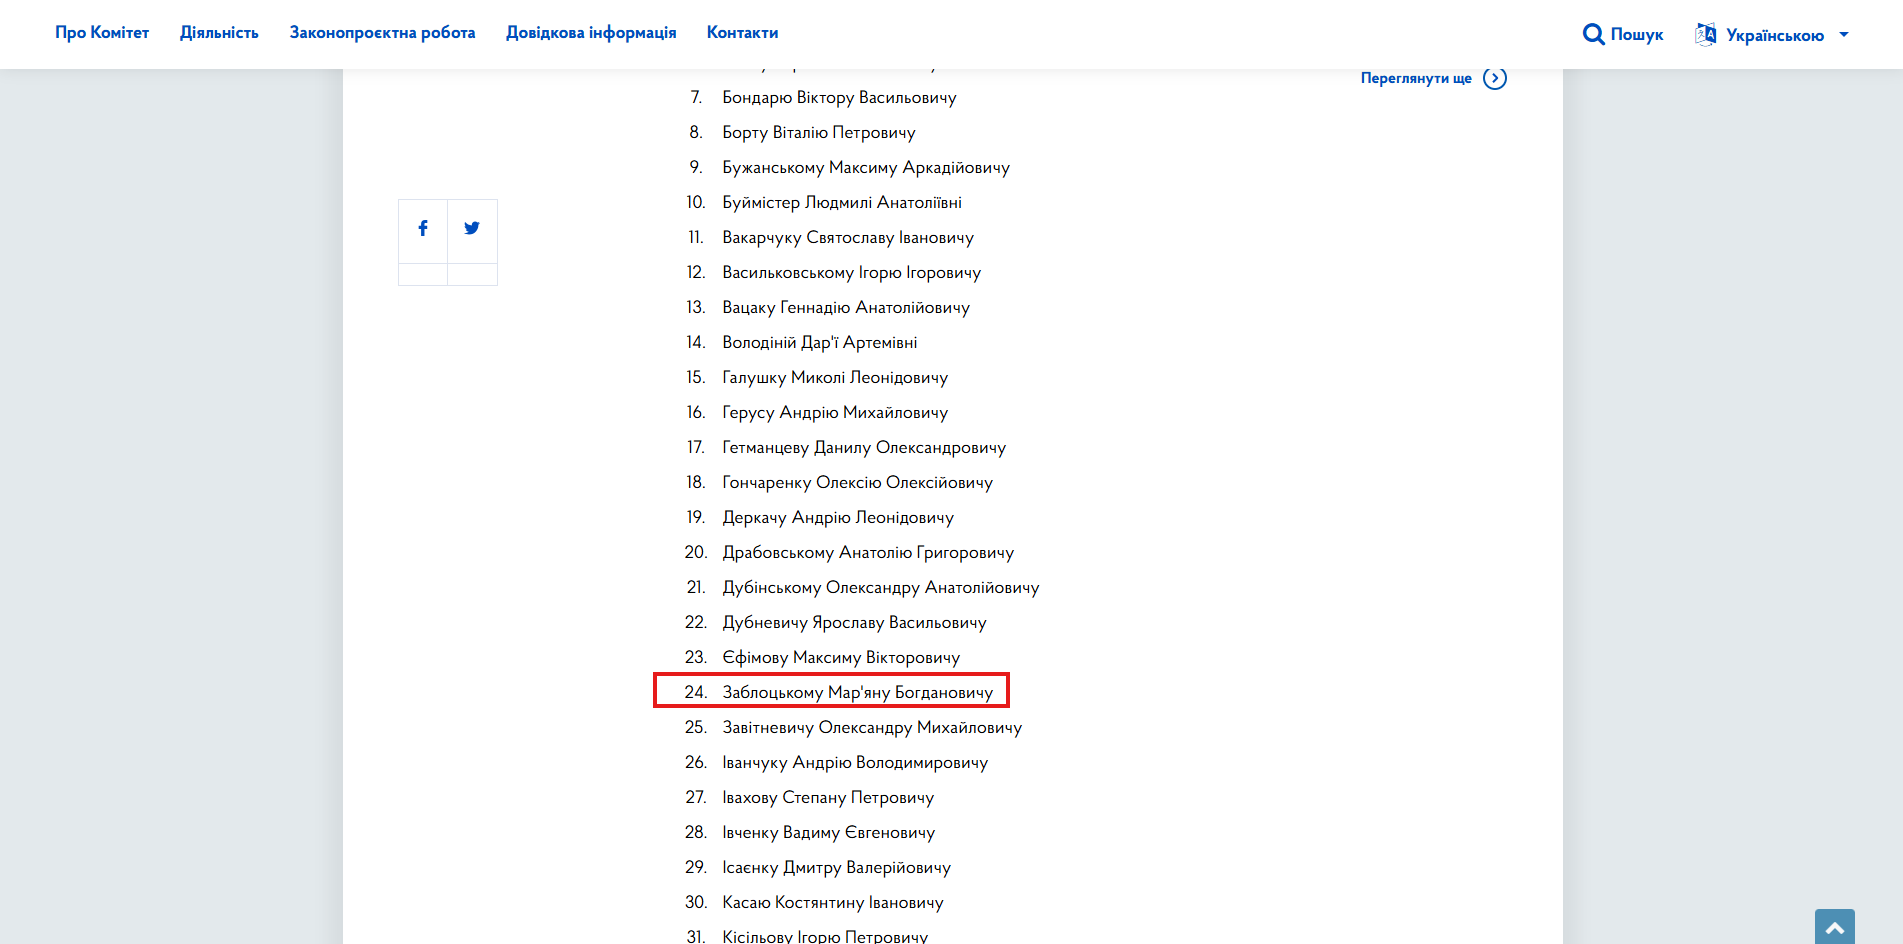Click name Вакарчуку Святославу Івановичу
Screen dimensions: 1903x944
click(848, 238)
